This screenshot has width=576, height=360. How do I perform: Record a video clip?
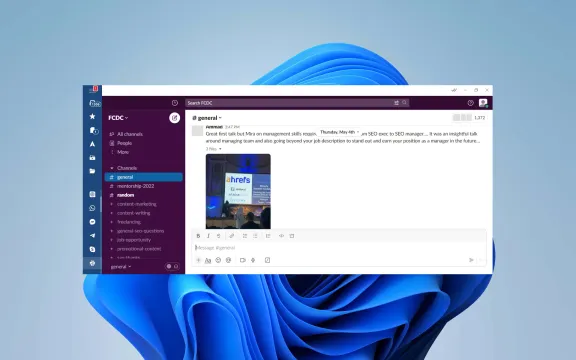point(242,260)
